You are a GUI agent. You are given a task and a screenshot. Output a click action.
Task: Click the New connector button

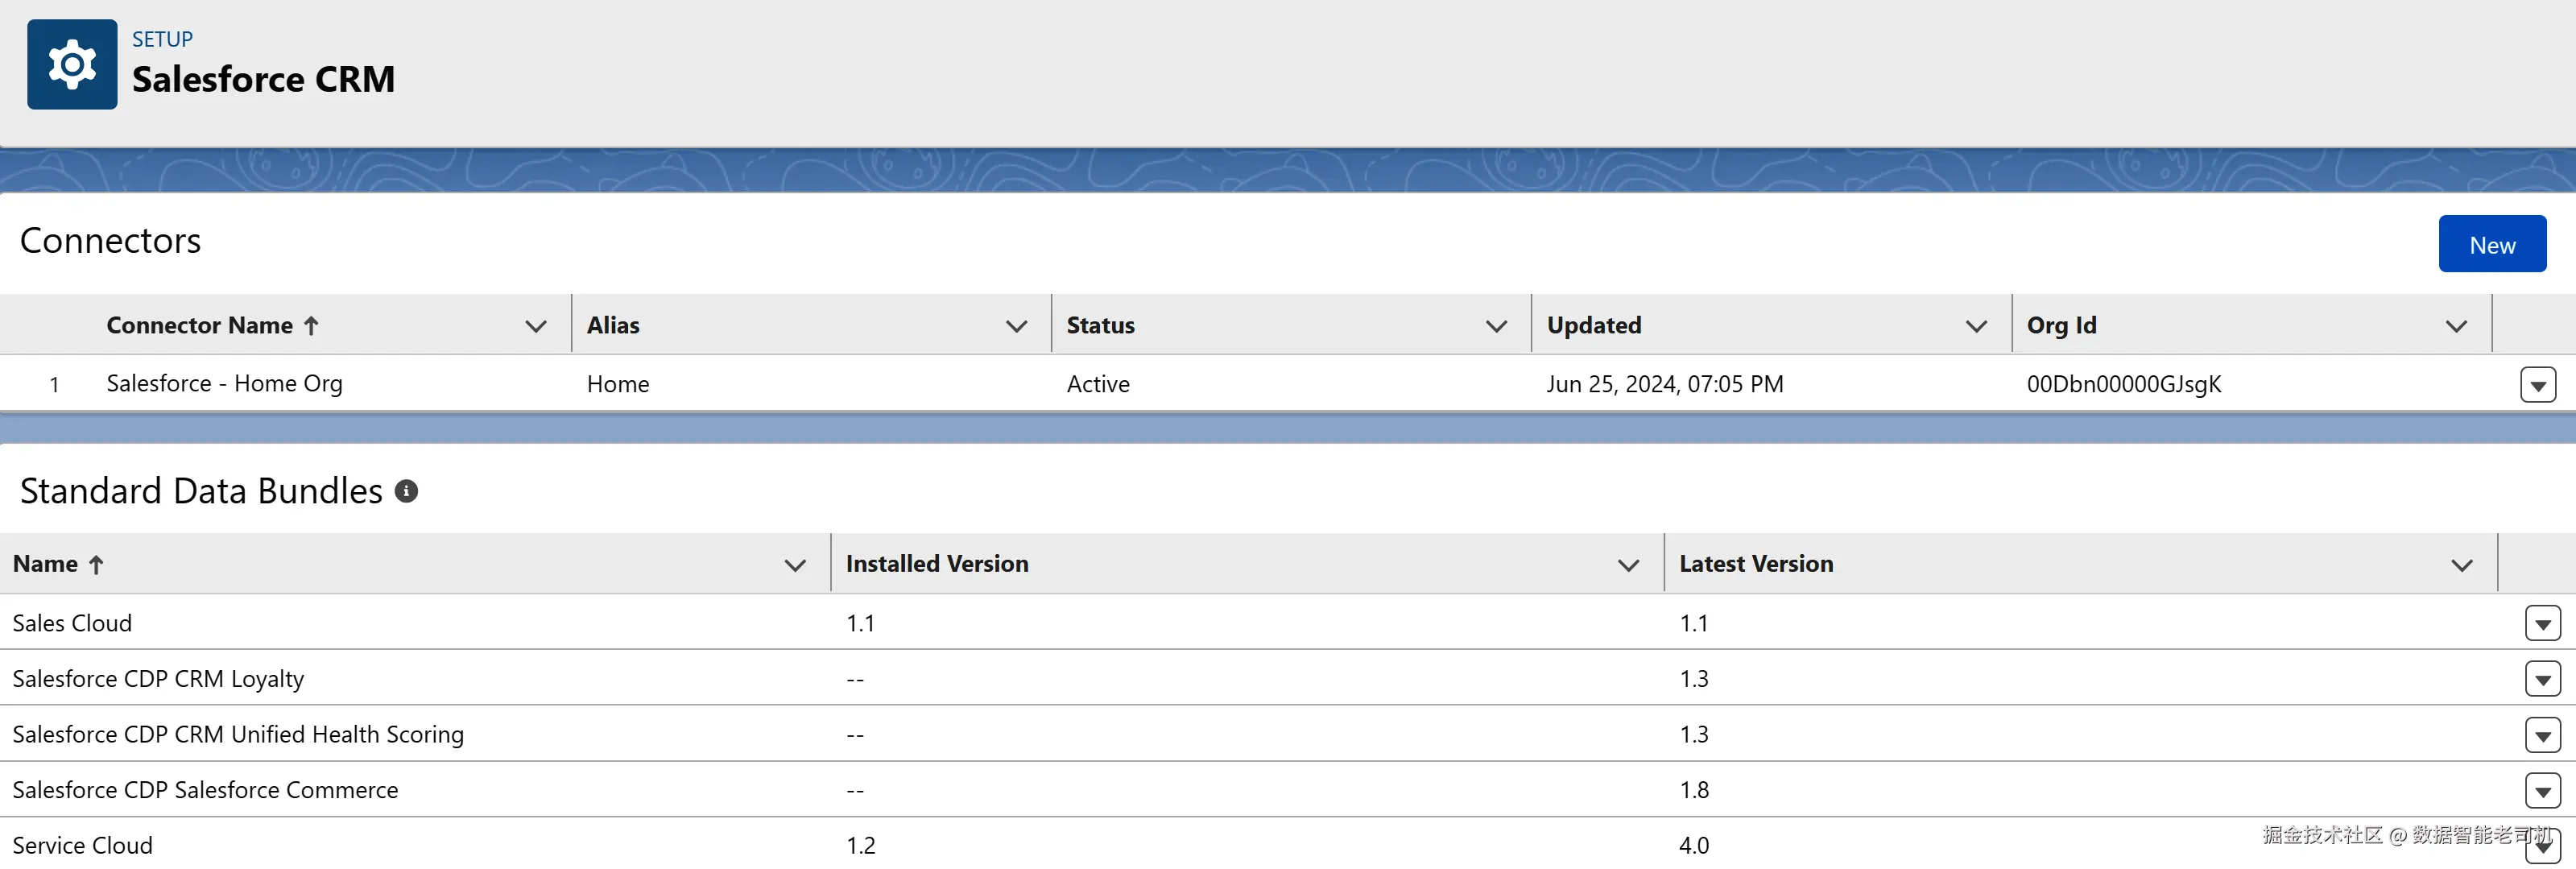click(2492, 244)
